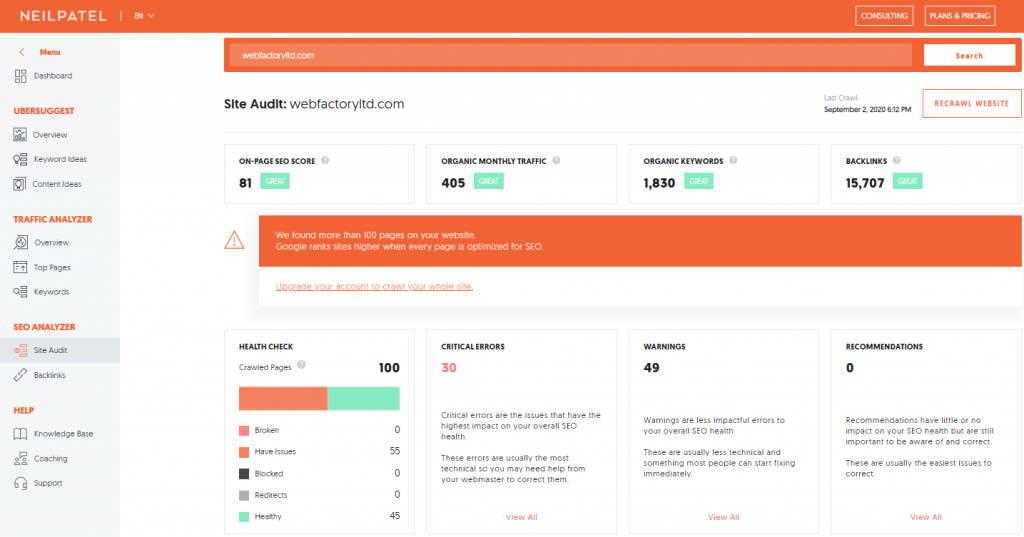
Task: Click the Support headset icon
Action: pyautogui.click(x=20, y=483)
